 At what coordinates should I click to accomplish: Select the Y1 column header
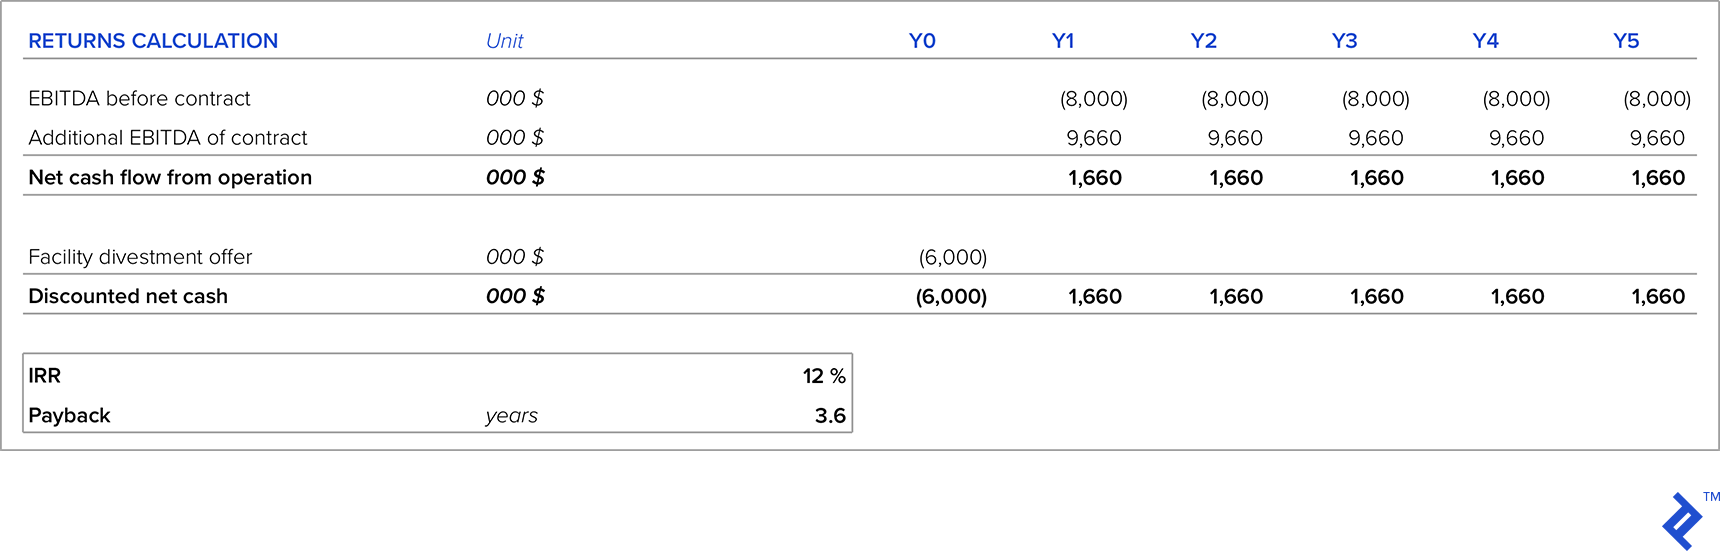click(x=1063, y=41)
